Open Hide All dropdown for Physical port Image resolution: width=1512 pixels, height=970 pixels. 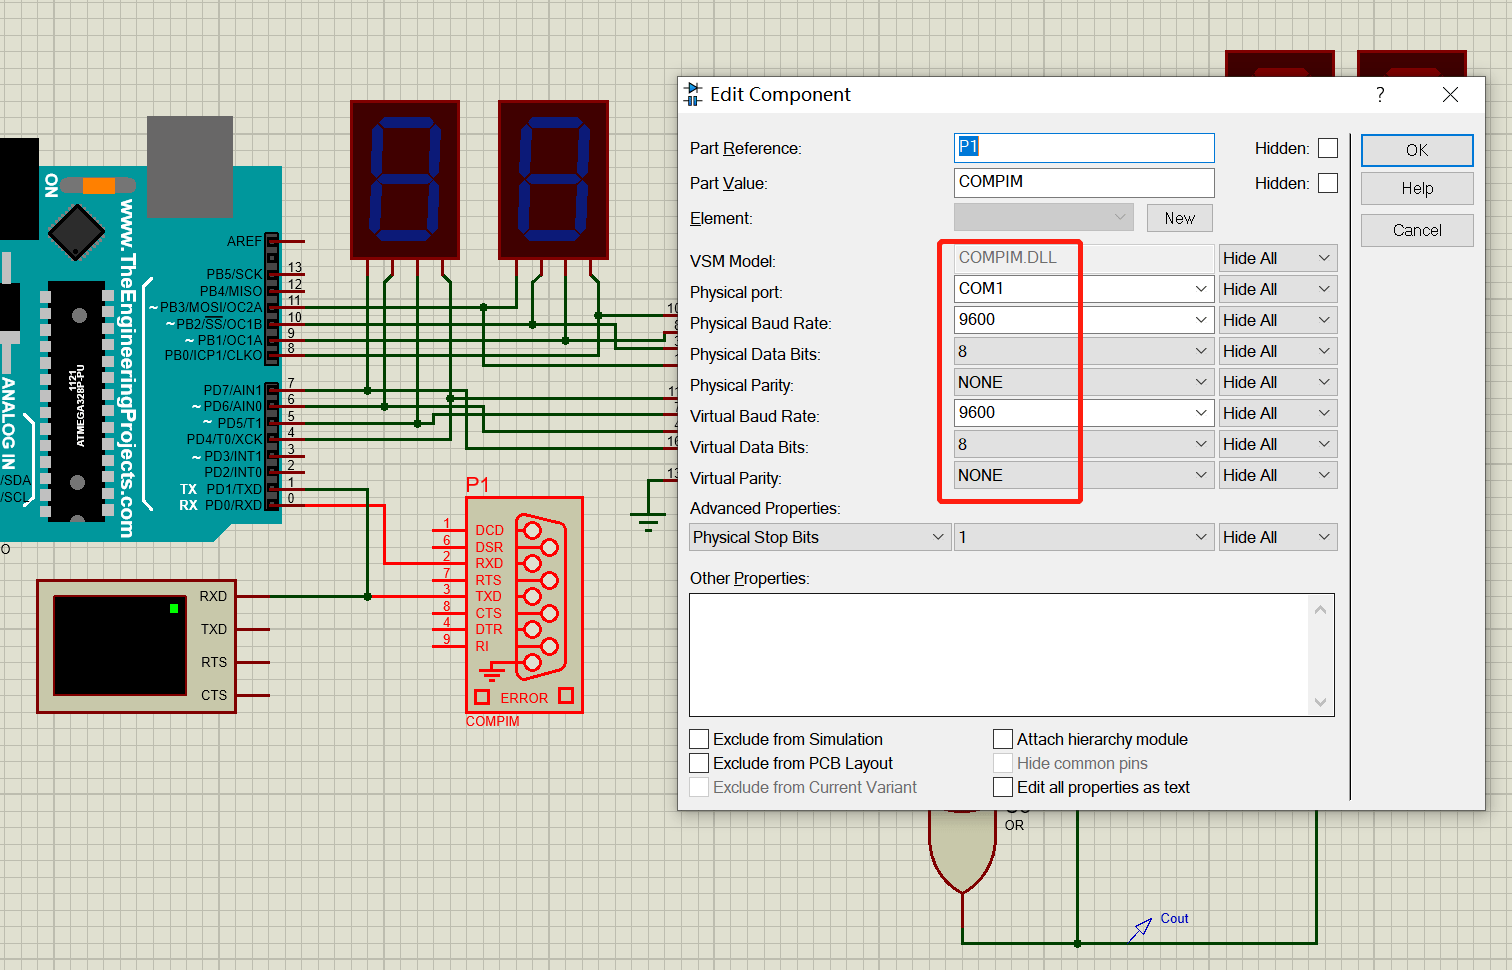tap(1277, 289)
